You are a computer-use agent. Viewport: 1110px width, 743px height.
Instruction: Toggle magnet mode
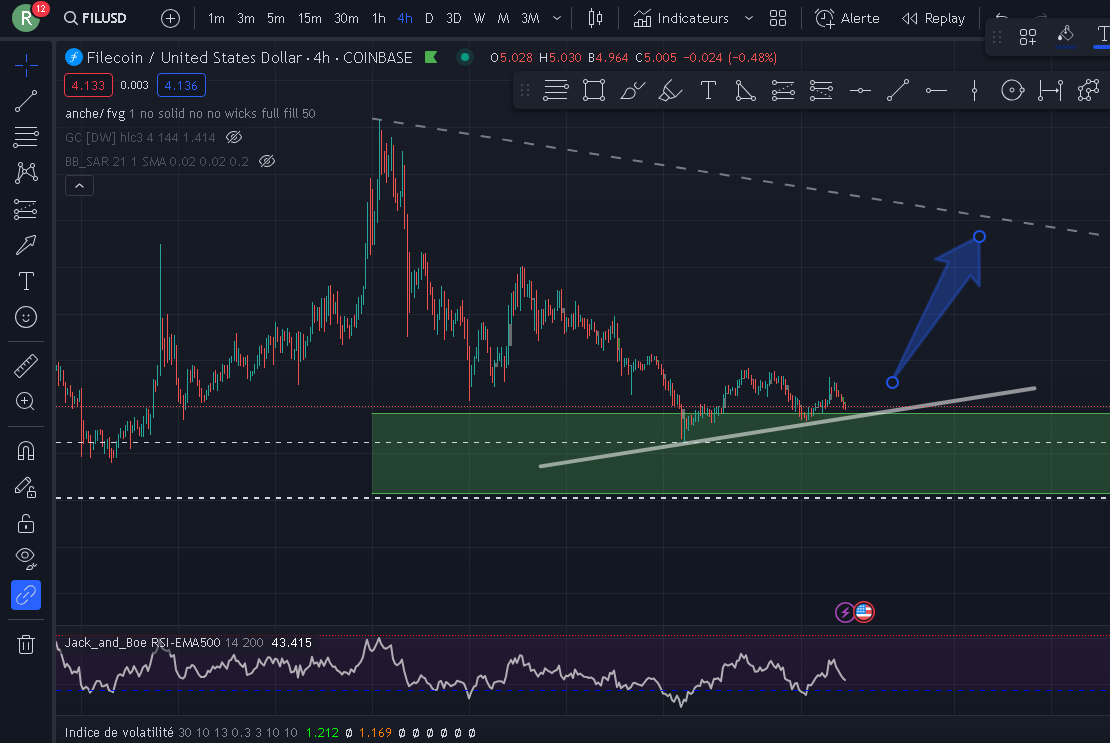click(26, 451)
